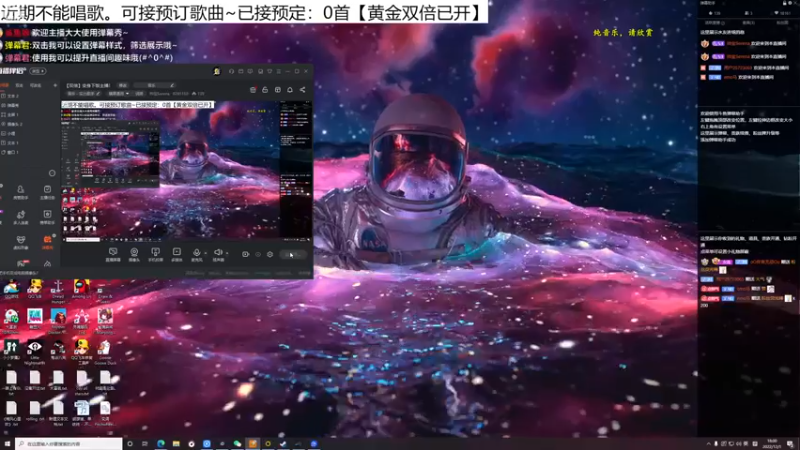This screenshot has width=800, height=450.
Task: Select the rolling.txt file on the desktop
Action: pyautogui.click(x=34, y=411)
